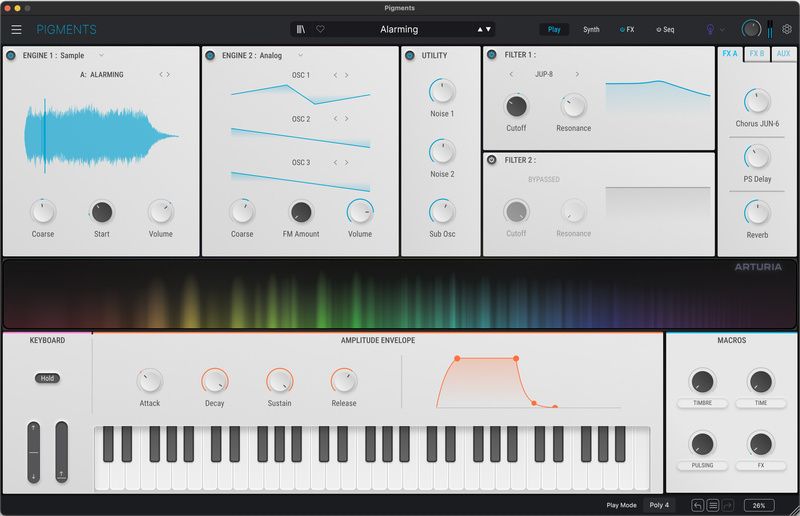Open Engine 2 type dropdown
Image resolution: width=800 pixels, height=516 pixels.
[x=301, y=55]
